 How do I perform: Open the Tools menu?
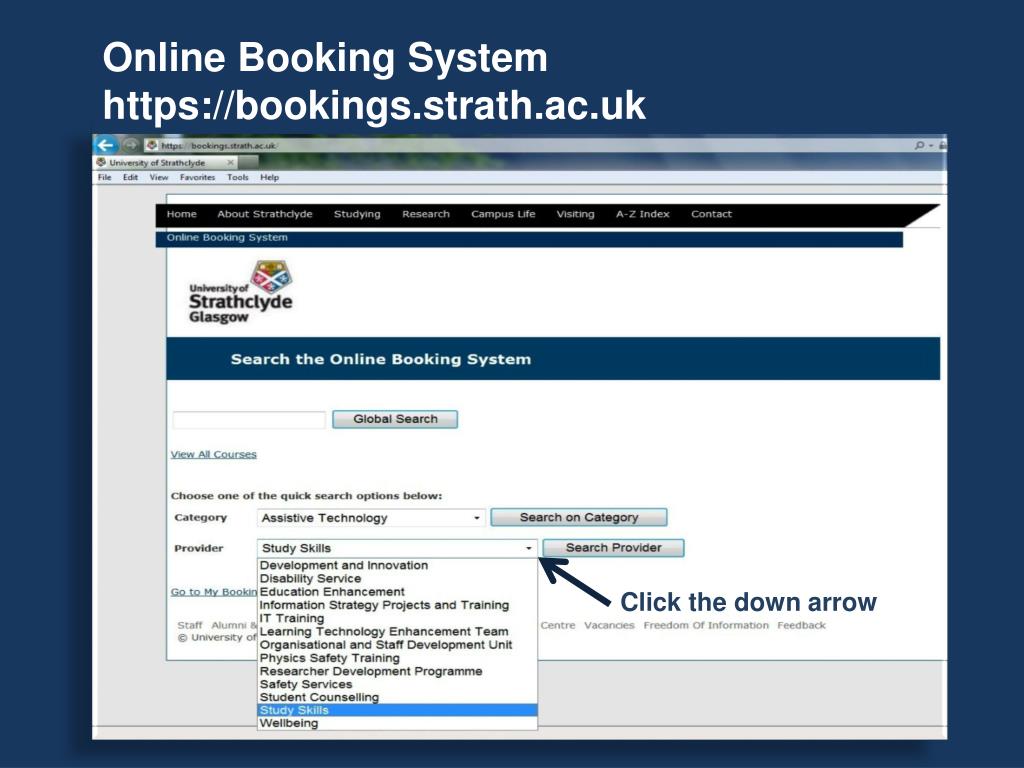pos(238,177)
